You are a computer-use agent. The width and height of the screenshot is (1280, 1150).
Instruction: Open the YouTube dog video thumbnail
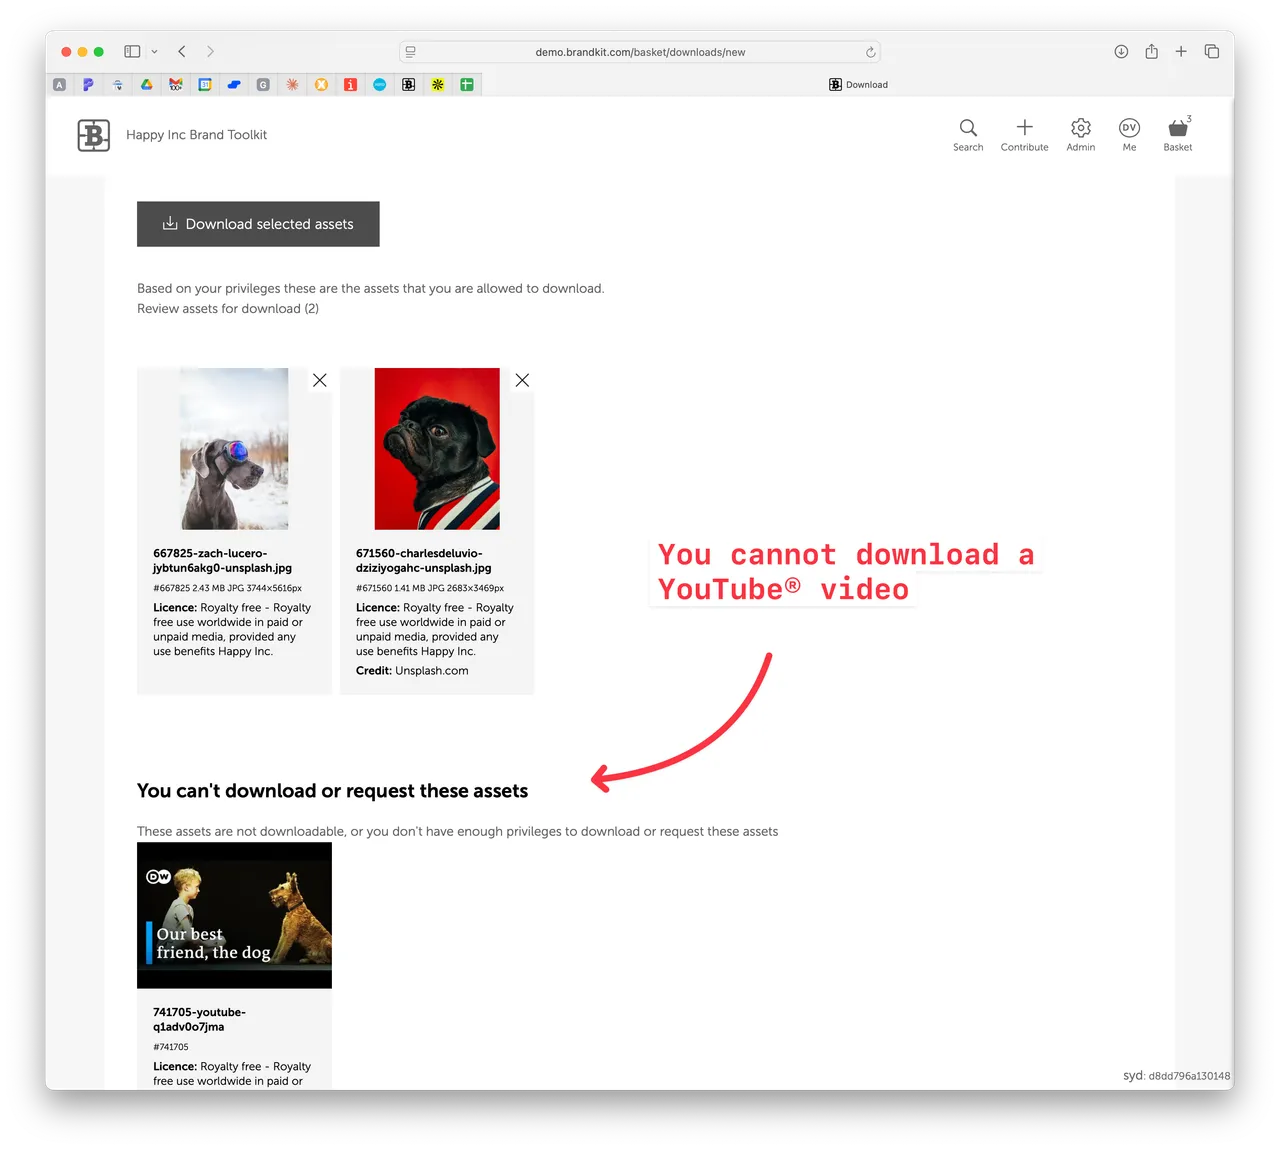click(234, 915)
